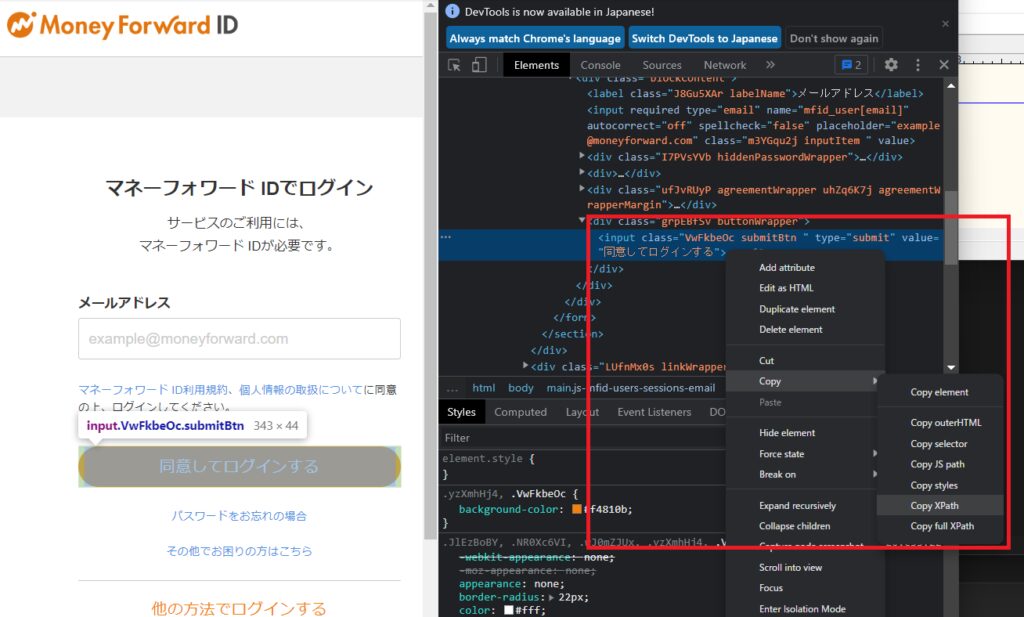Choose Copy XPath in submenu
1024x617 pixels.
pos(940,505)
